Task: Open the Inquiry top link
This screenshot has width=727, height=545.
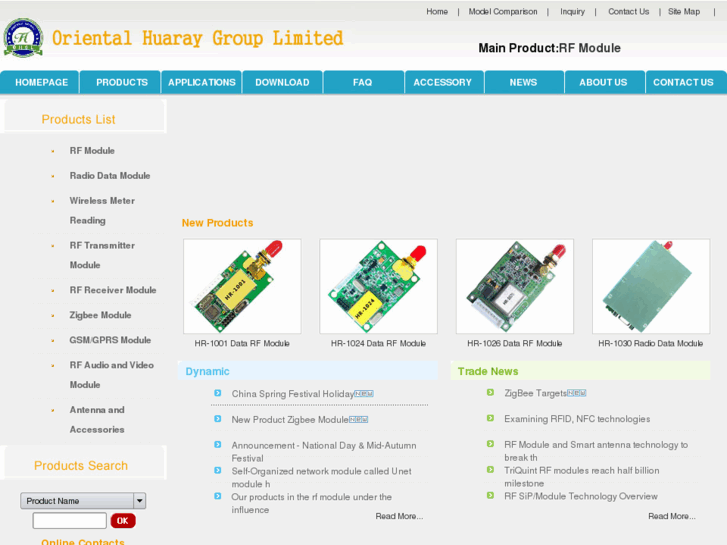Action: (573, 12)
